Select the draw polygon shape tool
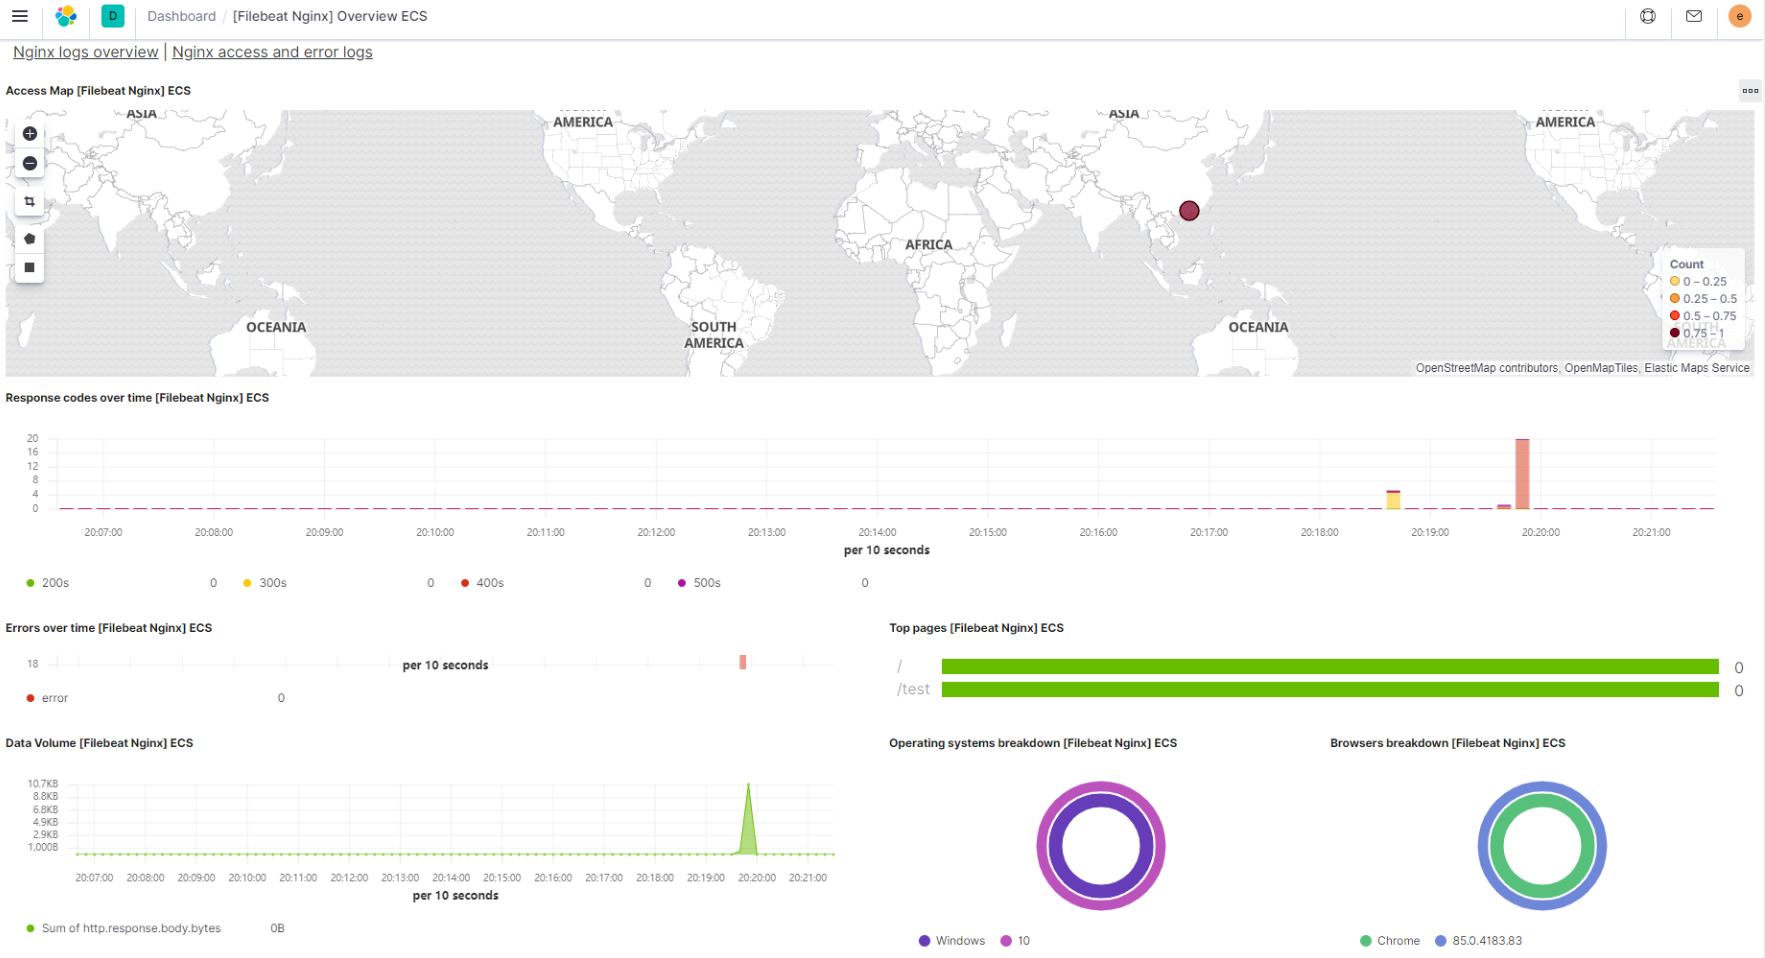1765x958 pixels. tap(30, 239)
